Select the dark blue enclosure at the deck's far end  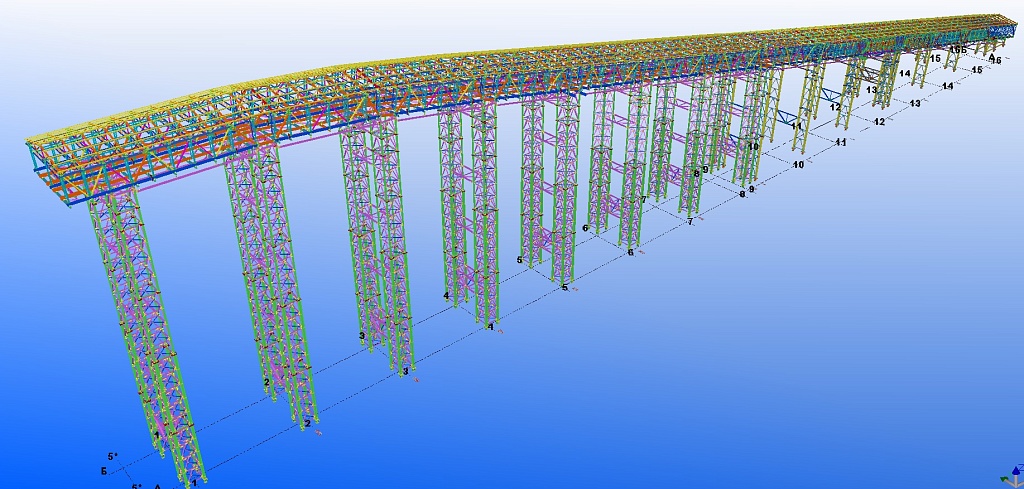pos(1000,31)
